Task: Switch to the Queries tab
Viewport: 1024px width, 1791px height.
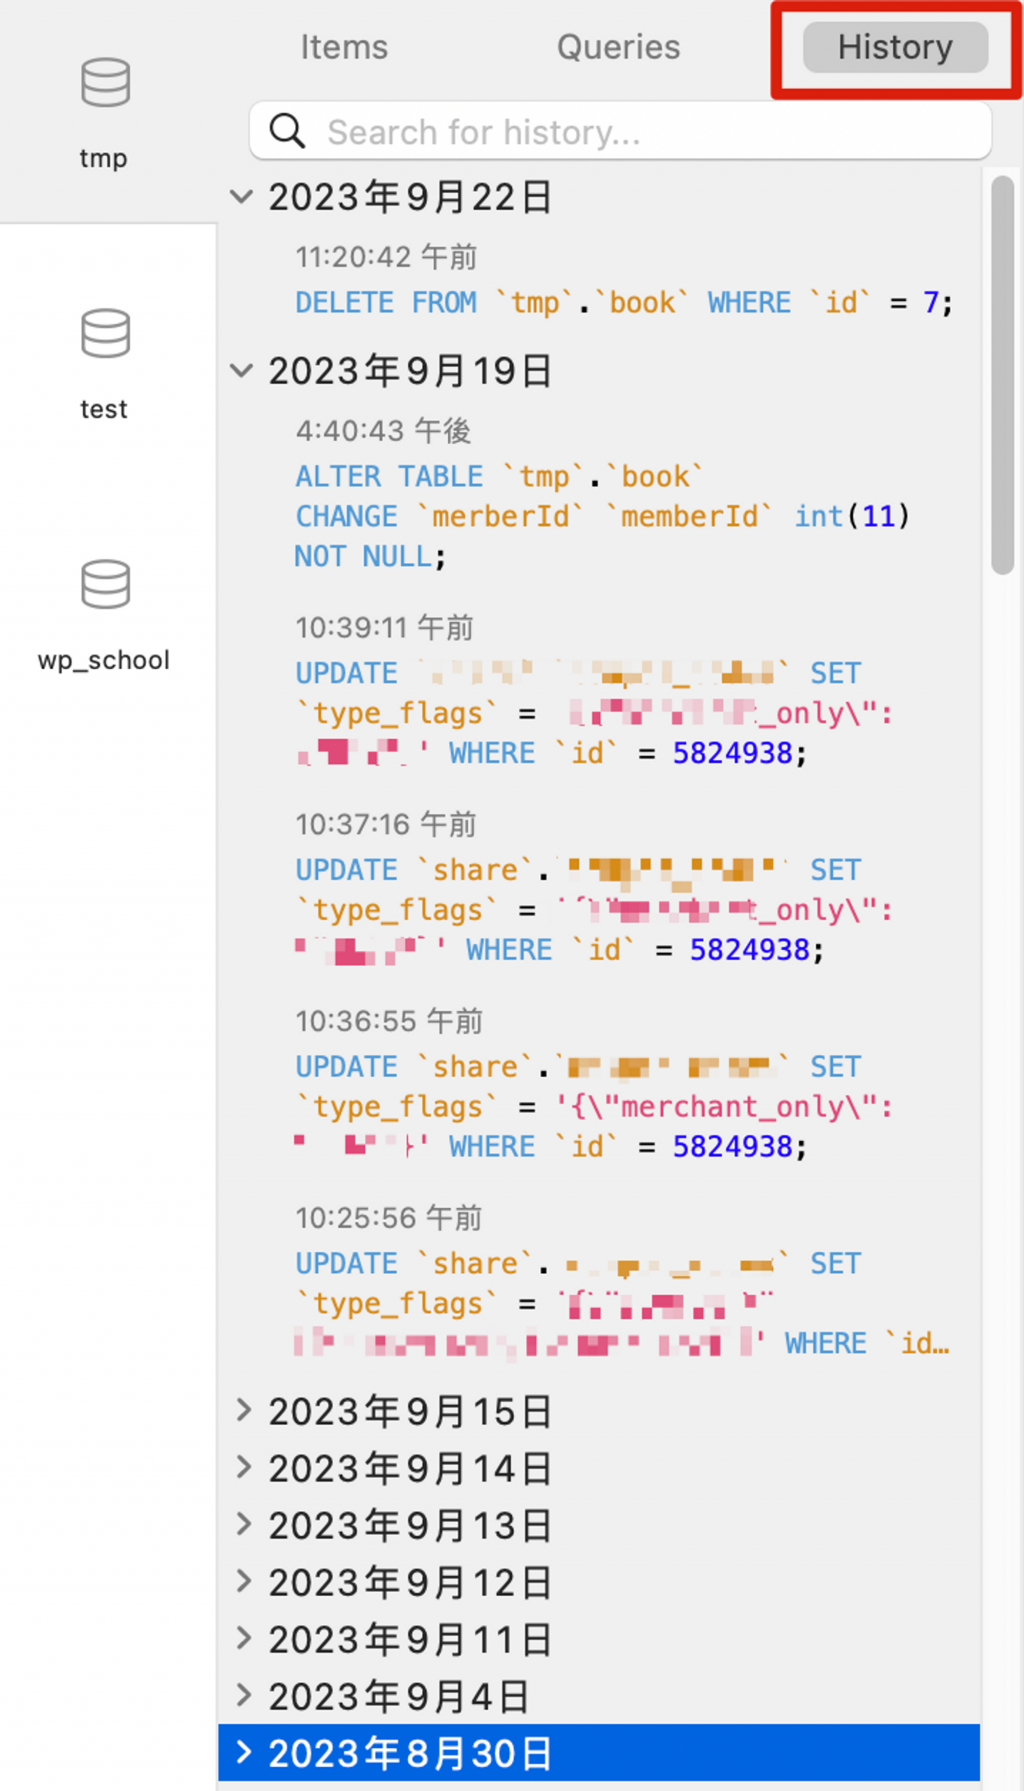Action: pyautogui.click(x=618, y=47)
